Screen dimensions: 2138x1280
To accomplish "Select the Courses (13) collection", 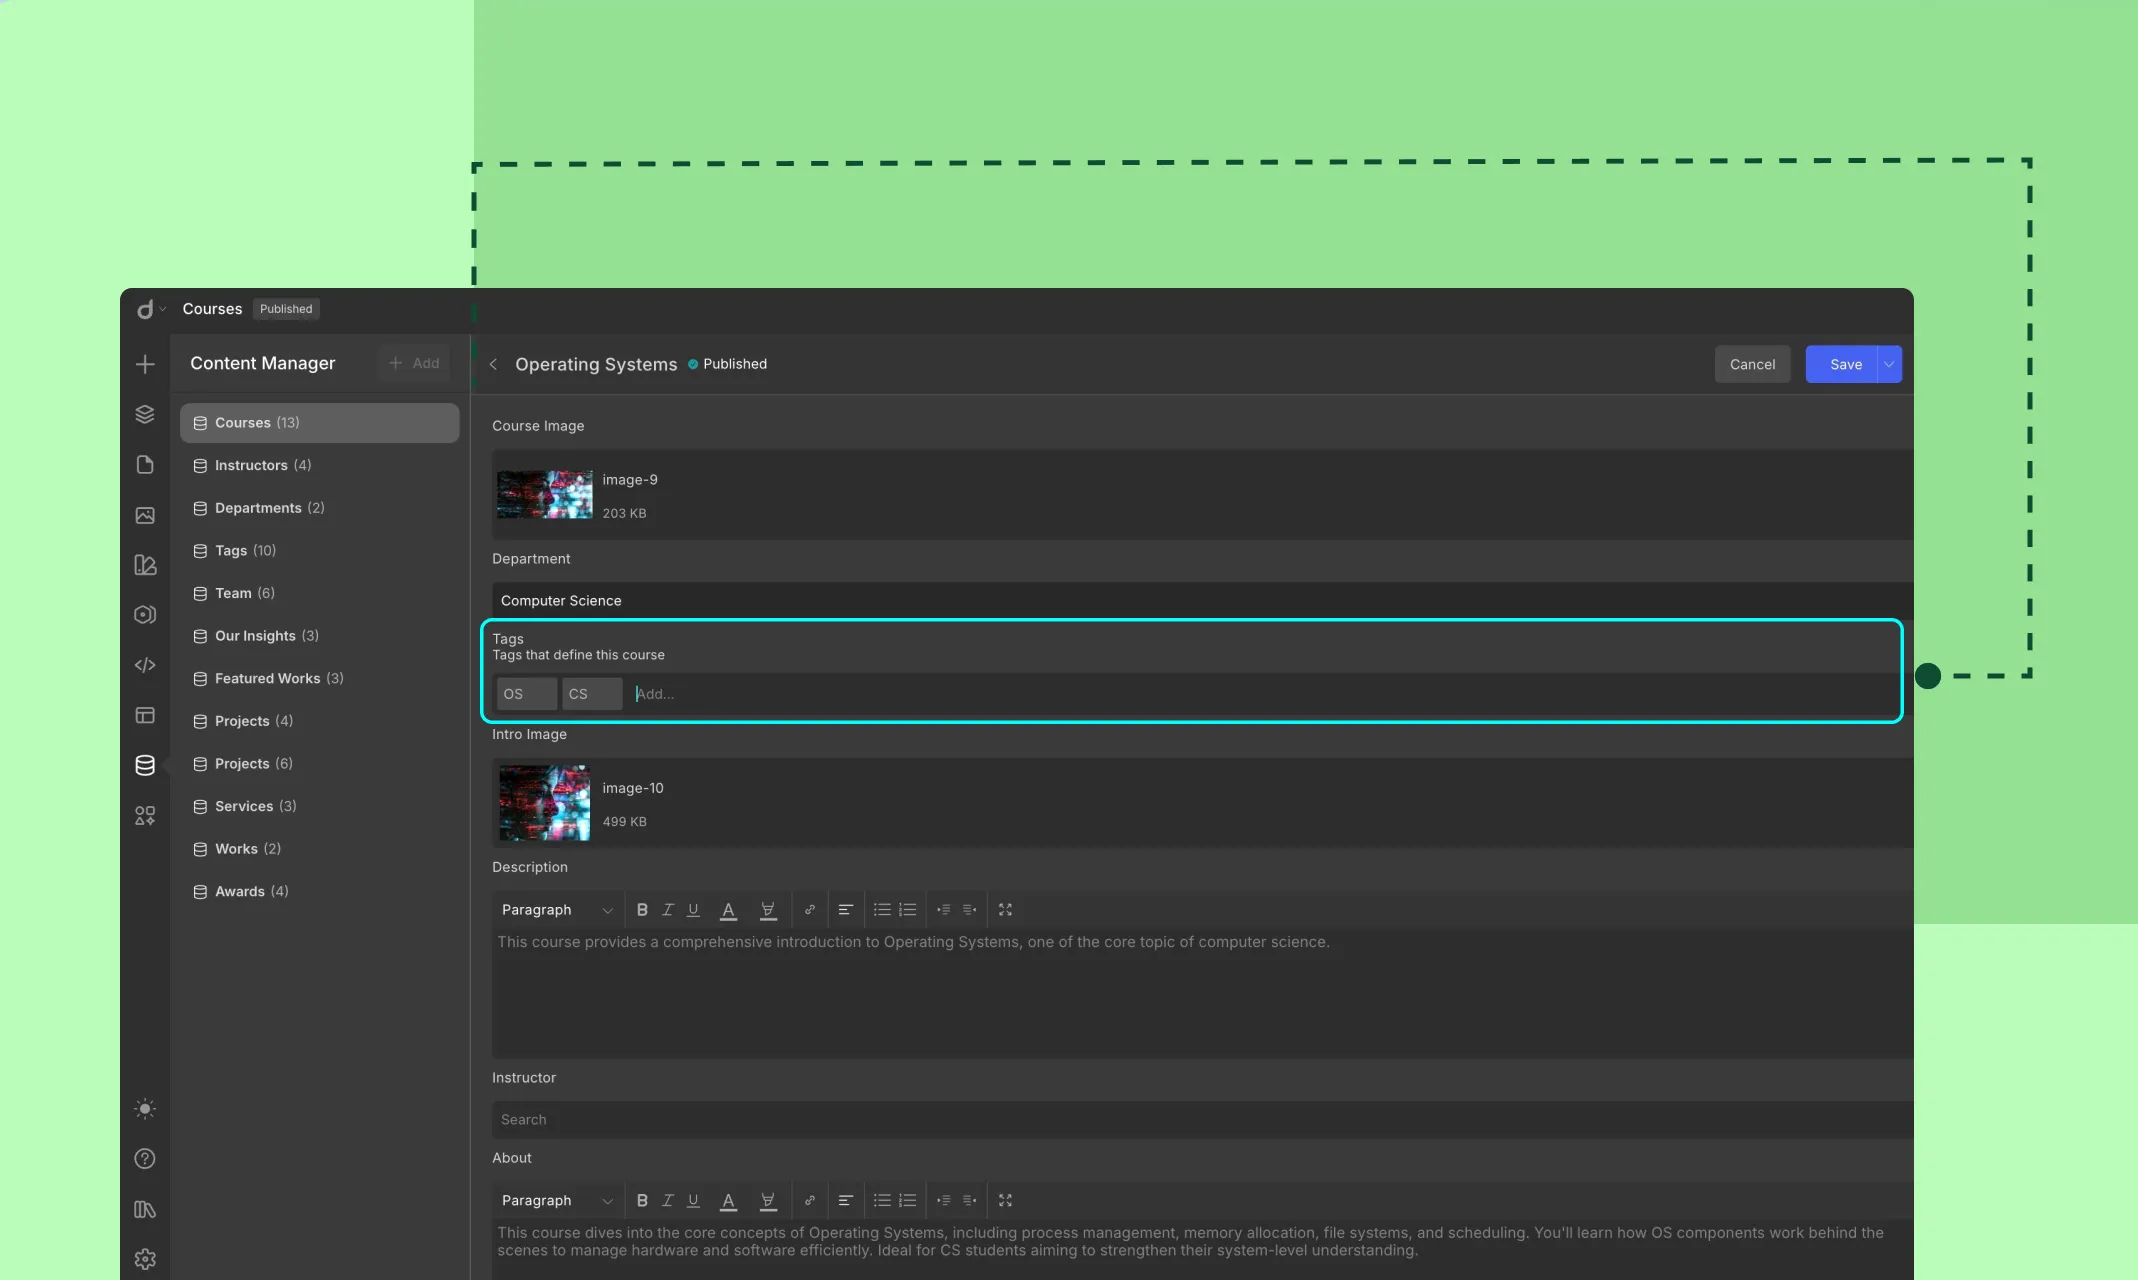I will point(319,423).
